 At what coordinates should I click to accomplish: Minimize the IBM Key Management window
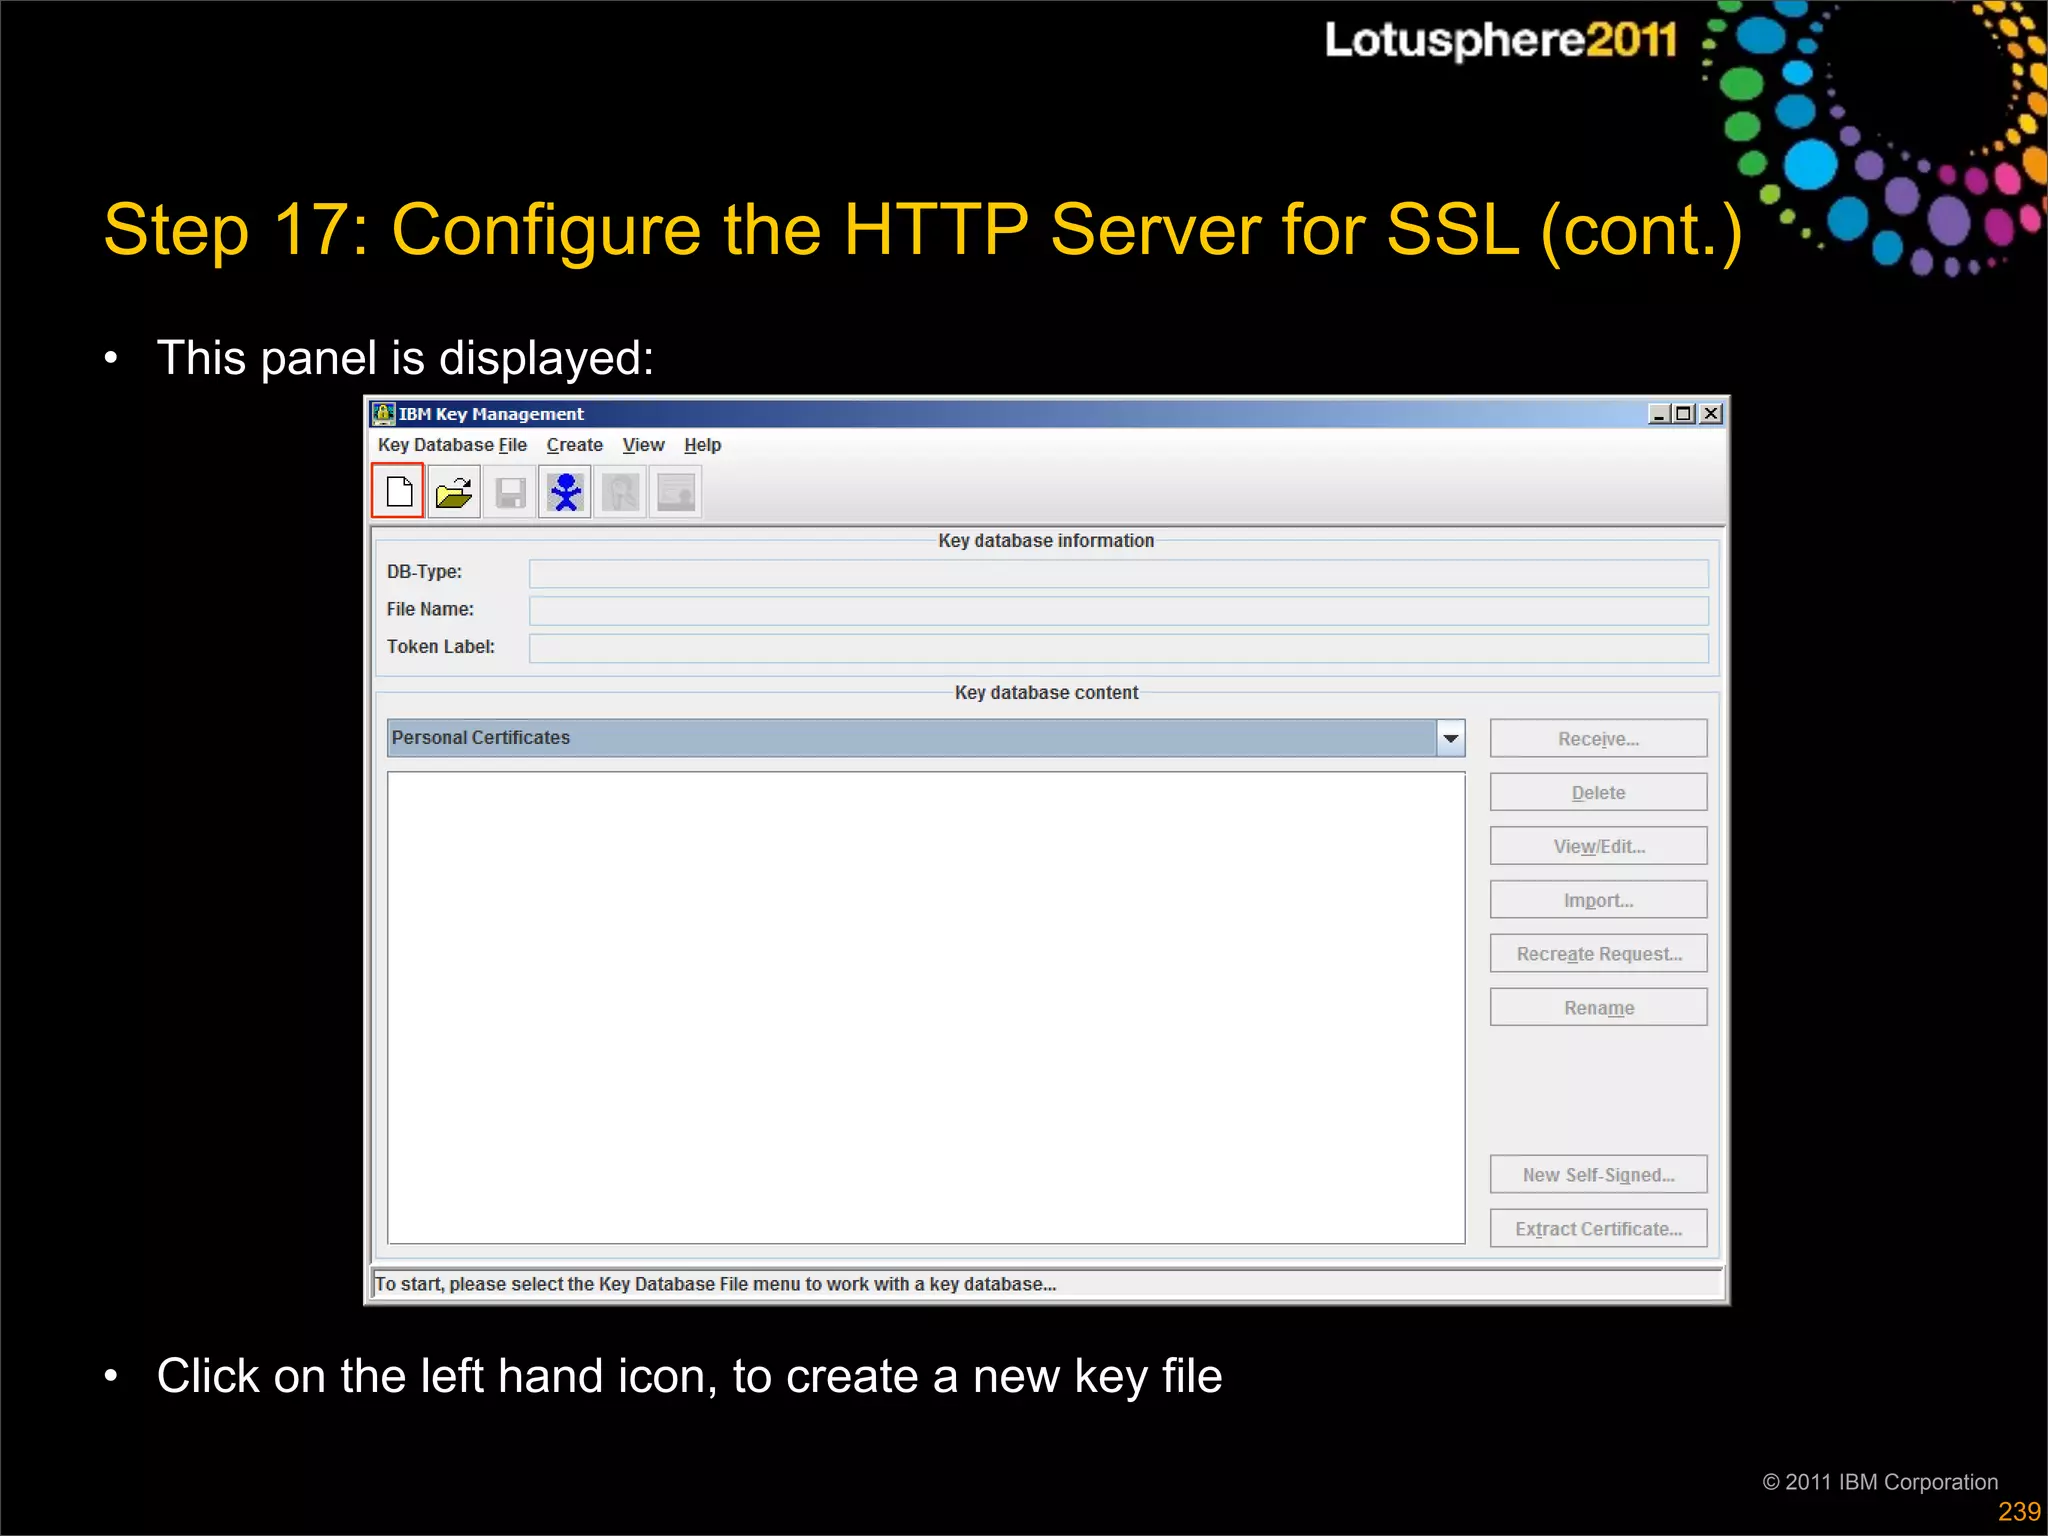[x=1659, y=414]
